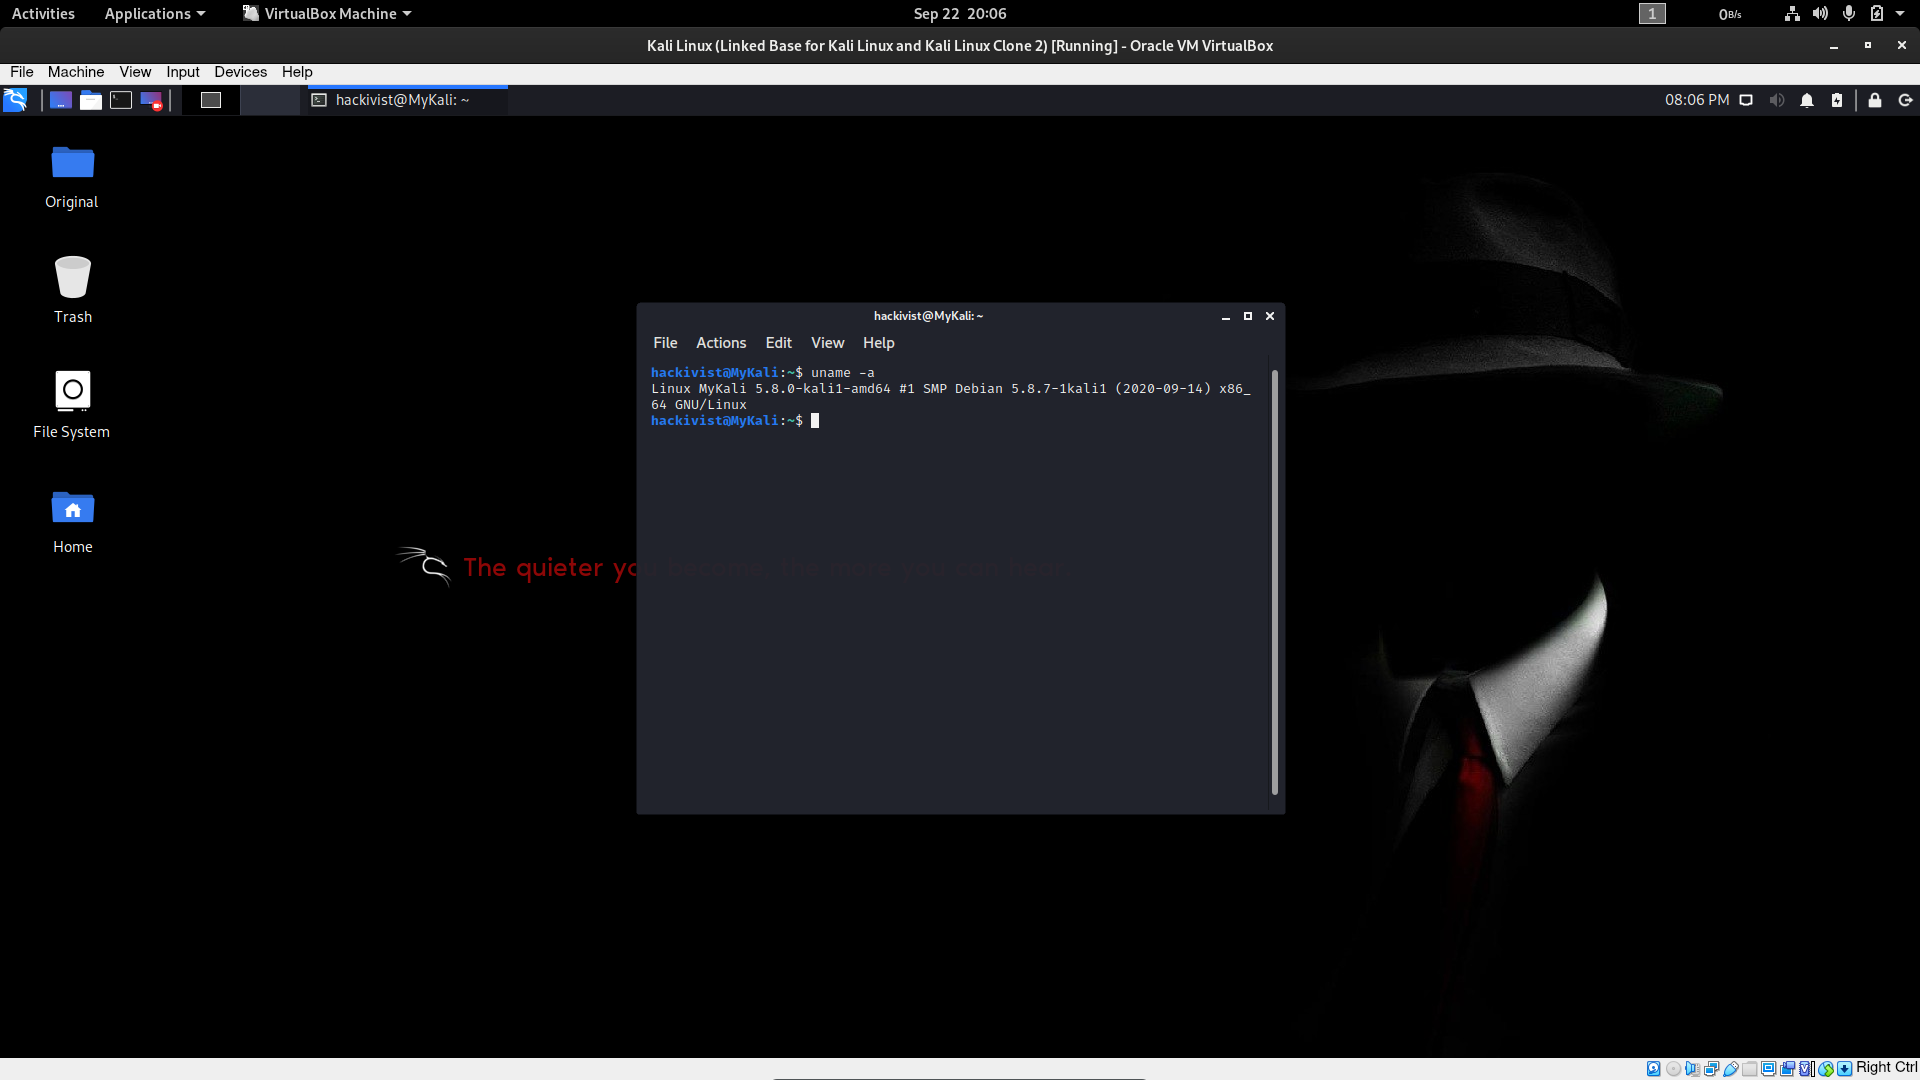
Task: Click the log out icon in Kali panel
Action: pos(1905,100)
